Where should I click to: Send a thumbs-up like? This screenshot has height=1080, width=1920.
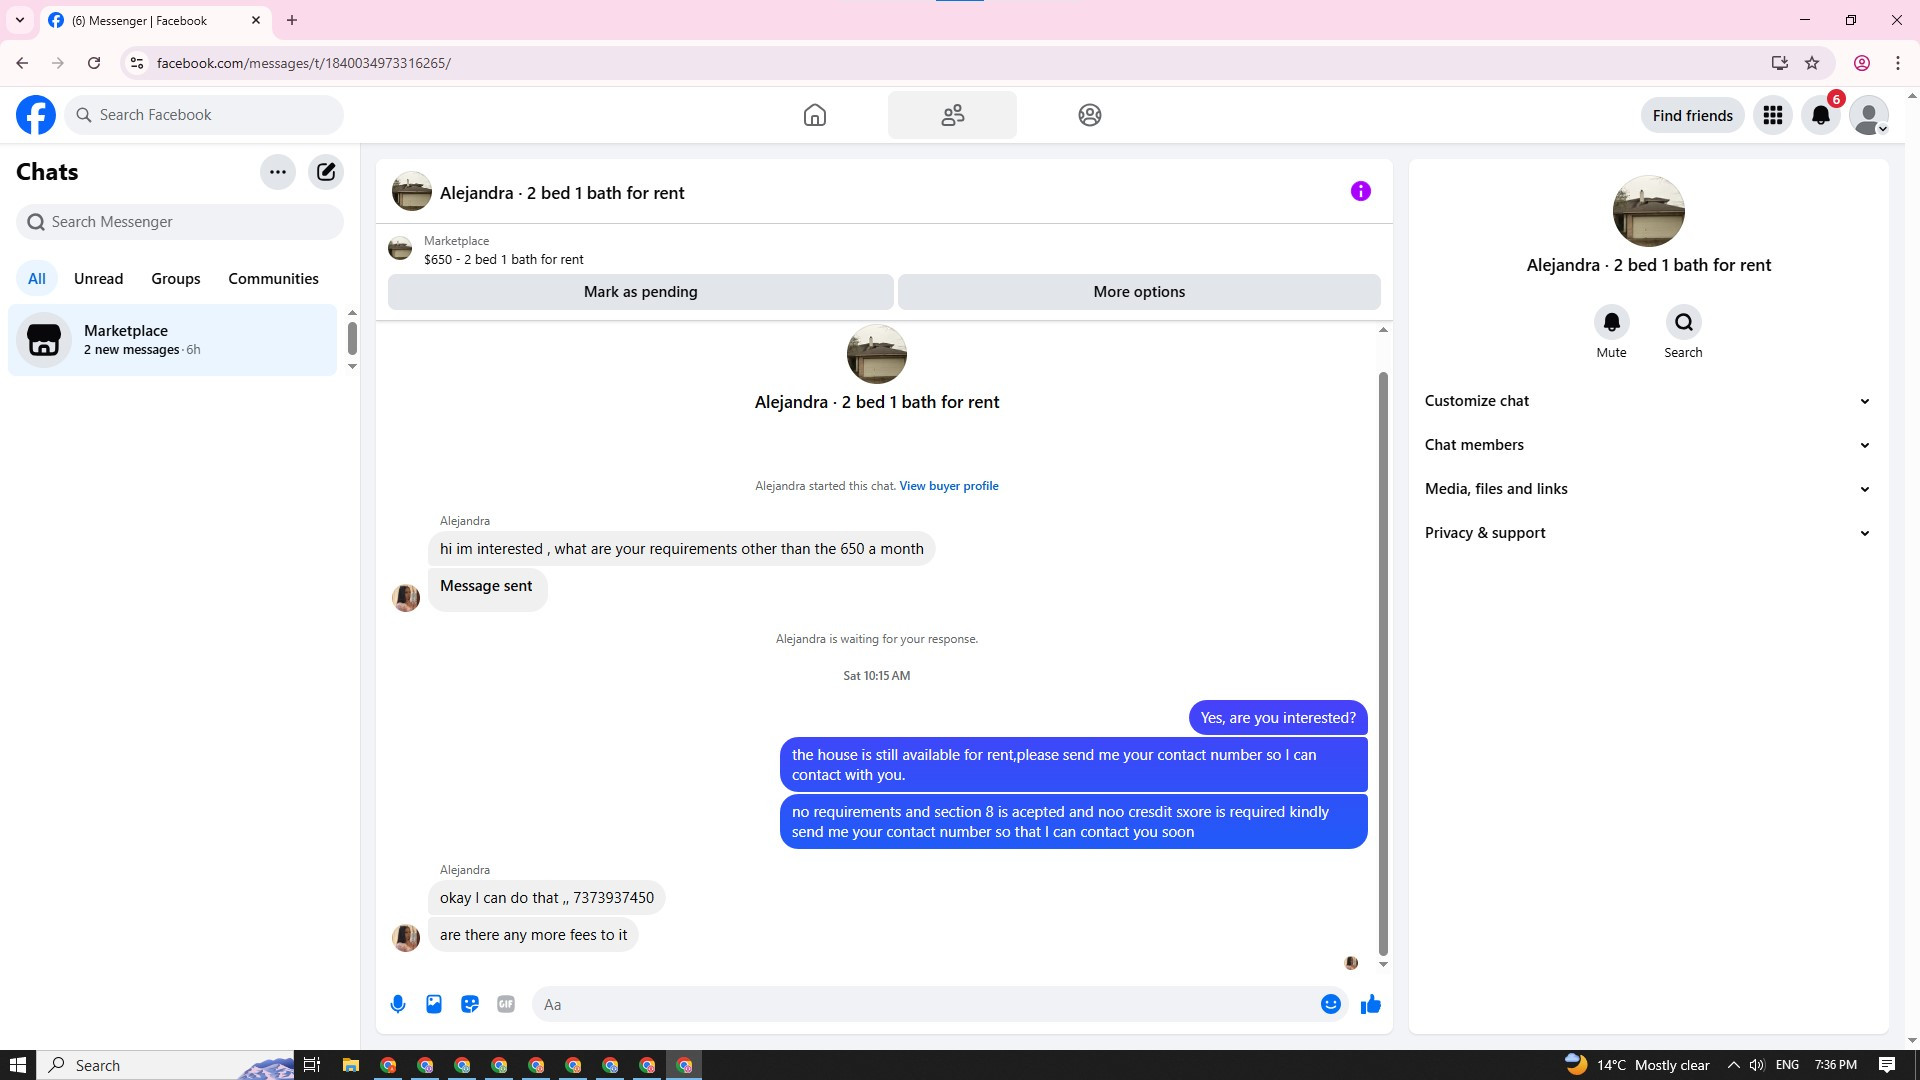(1370, 1004)
